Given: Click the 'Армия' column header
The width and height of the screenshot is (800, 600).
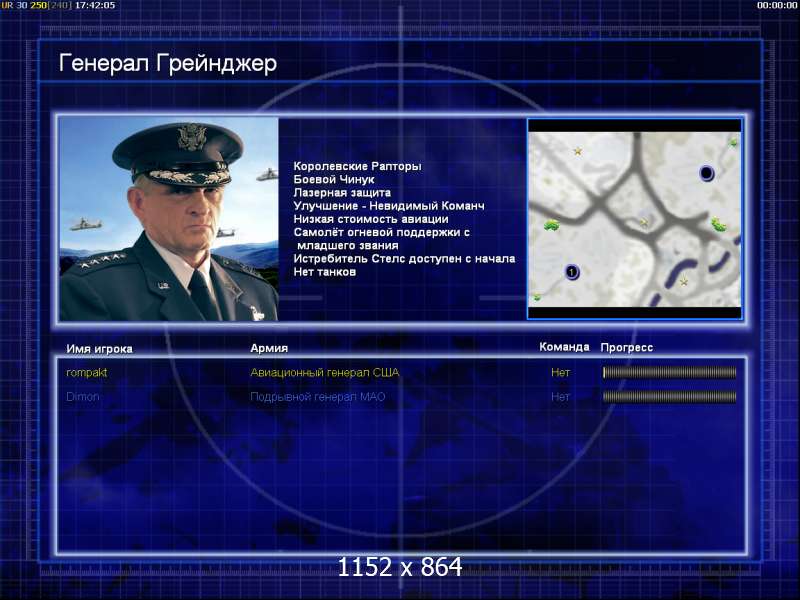Looking at the screenshot, I should tap(269, 348).
